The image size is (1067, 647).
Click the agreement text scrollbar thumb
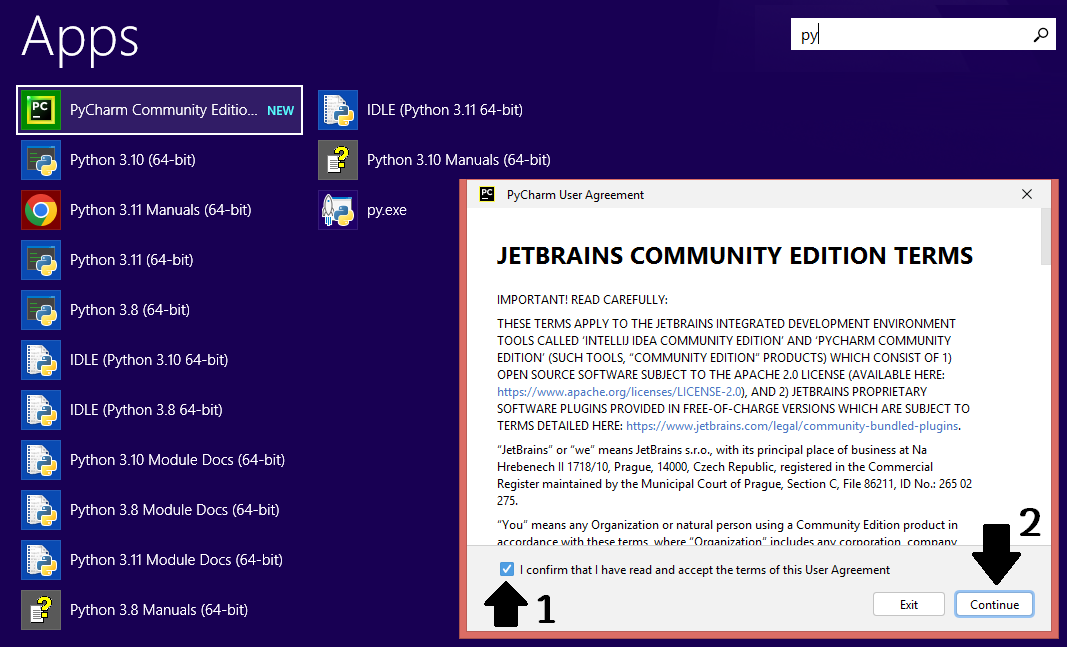(x=1047, y=236)
